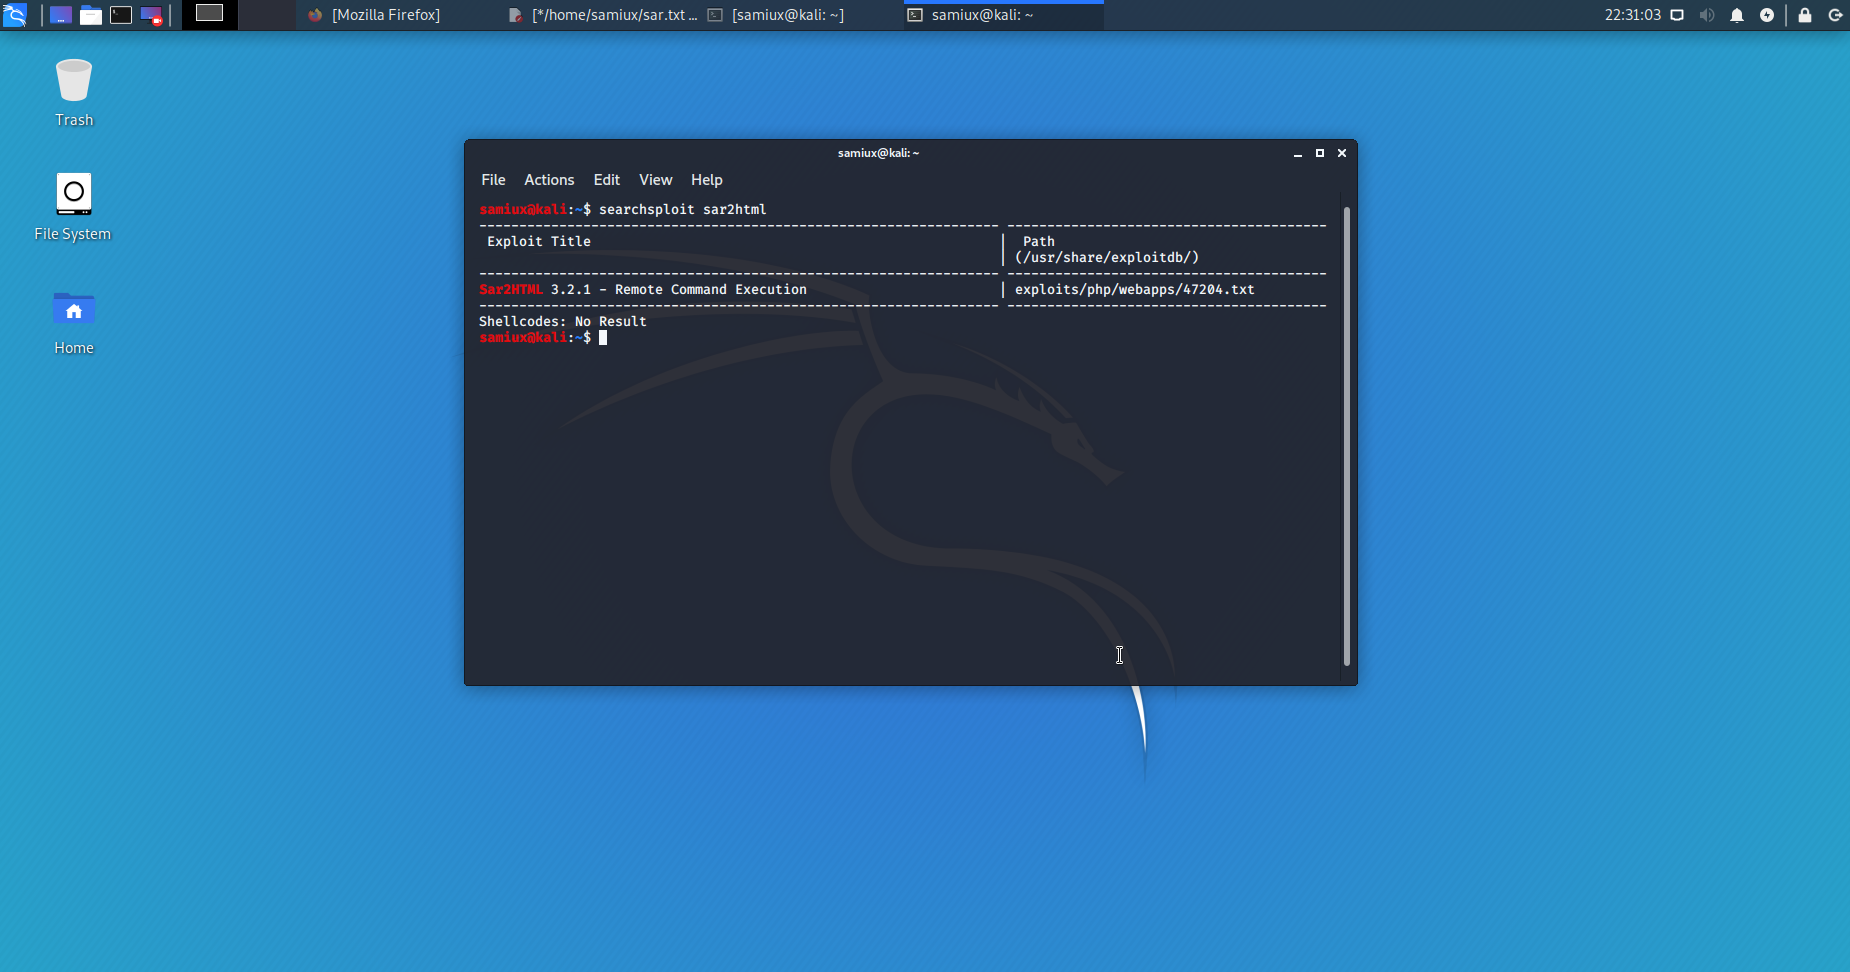The height and width of the screenshot is (972, 1850).
Task: Click the screen recorder panel icon
Action: [151, 15]
